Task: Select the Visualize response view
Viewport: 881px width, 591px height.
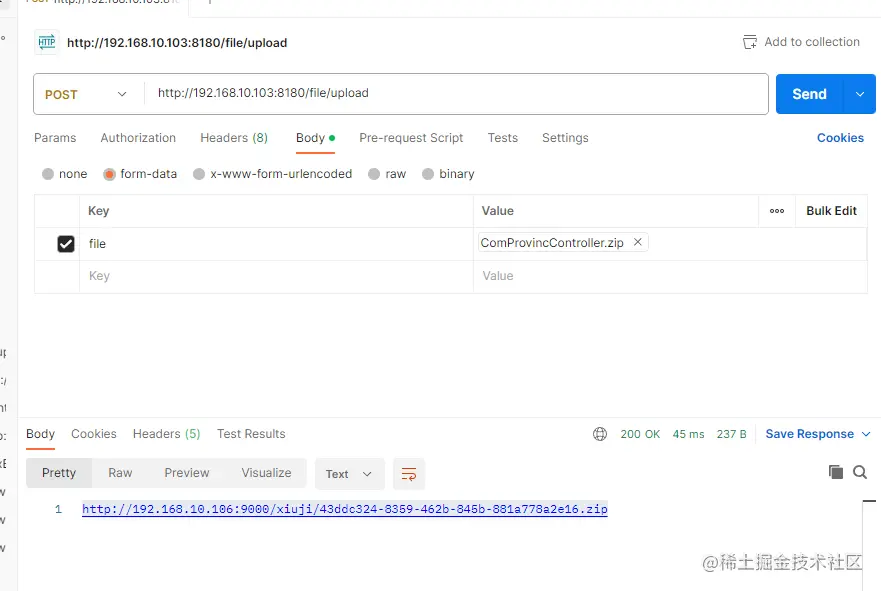Action: click(266, 473)
